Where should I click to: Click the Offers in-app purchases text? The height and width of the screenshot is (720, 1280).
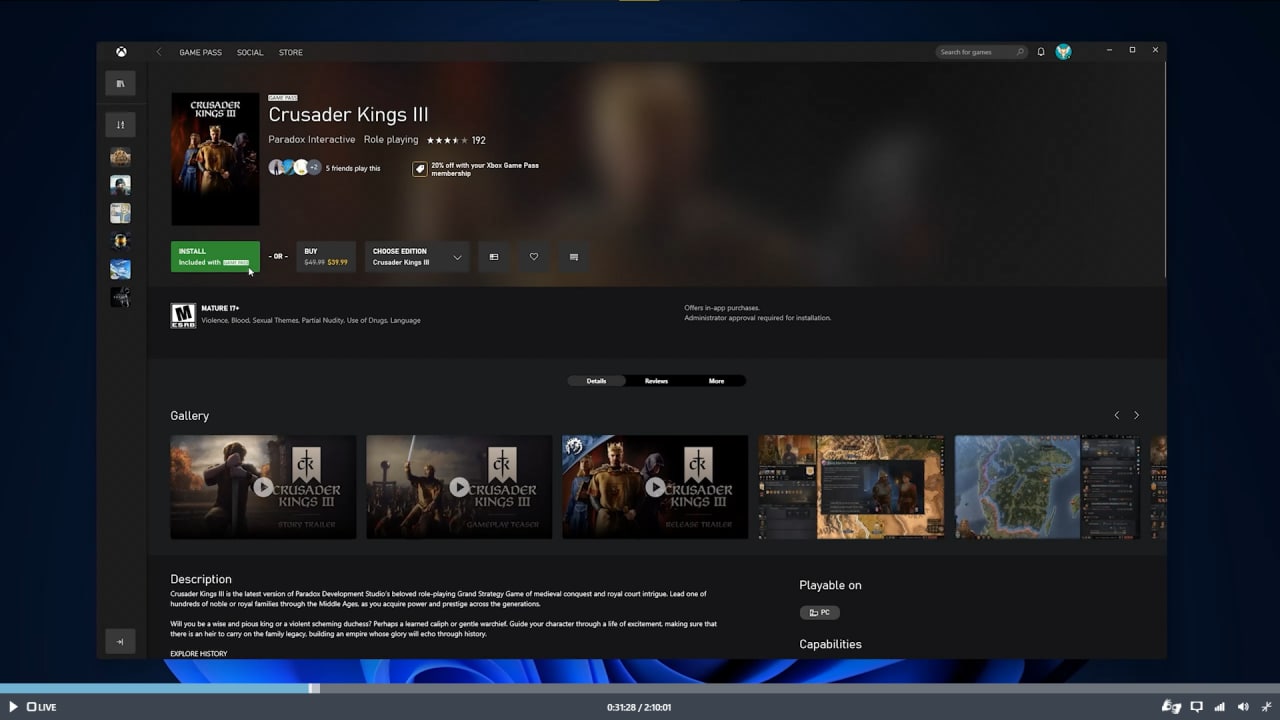[x=722, y=308]
